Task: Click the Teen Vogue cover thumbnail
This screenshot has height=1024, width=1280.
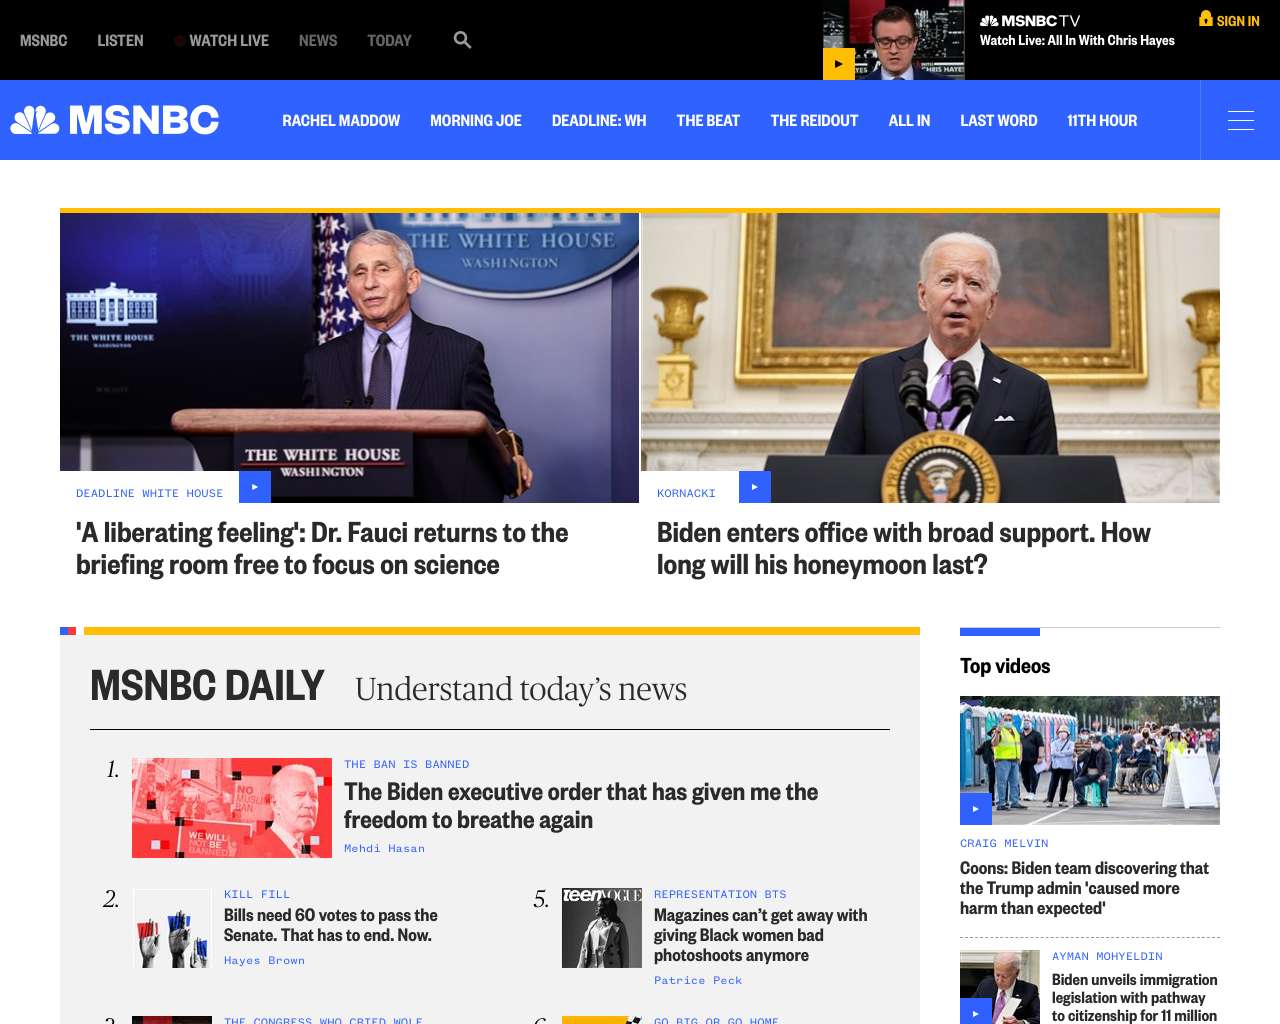Action: coord(602,928)
